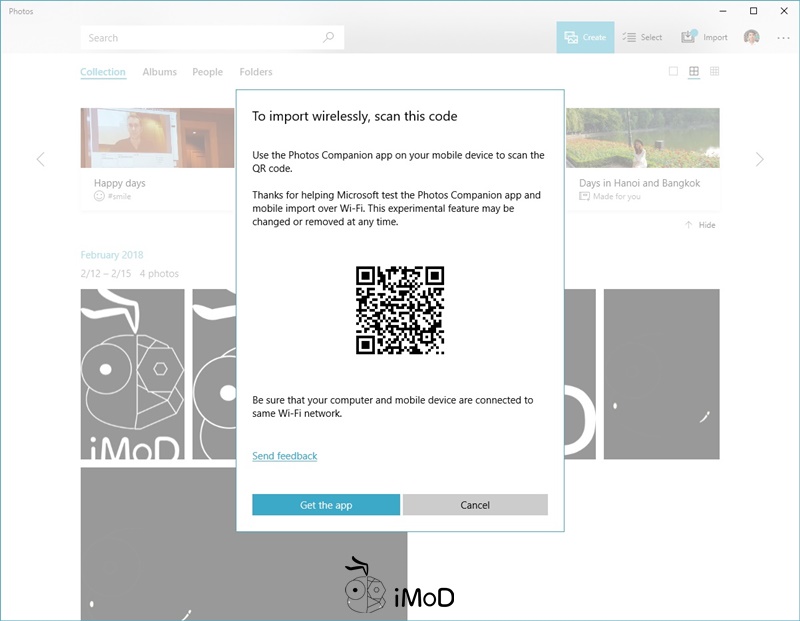Click the search magnifier icon
The width and height of the screenshot is (800, 621).
[328, 38]
